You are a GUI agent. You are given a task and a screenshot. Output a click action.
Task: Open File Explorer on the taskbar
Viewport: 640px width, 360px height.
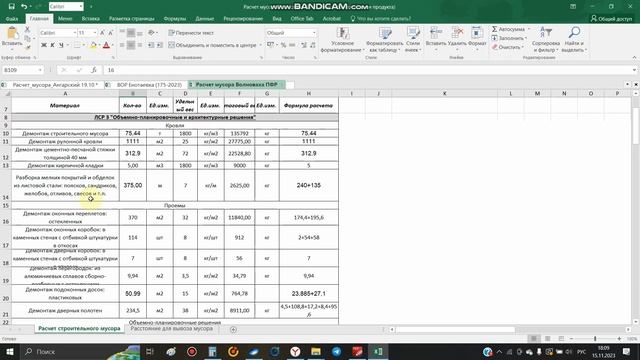pyautogui.click(x=316, y=351)
